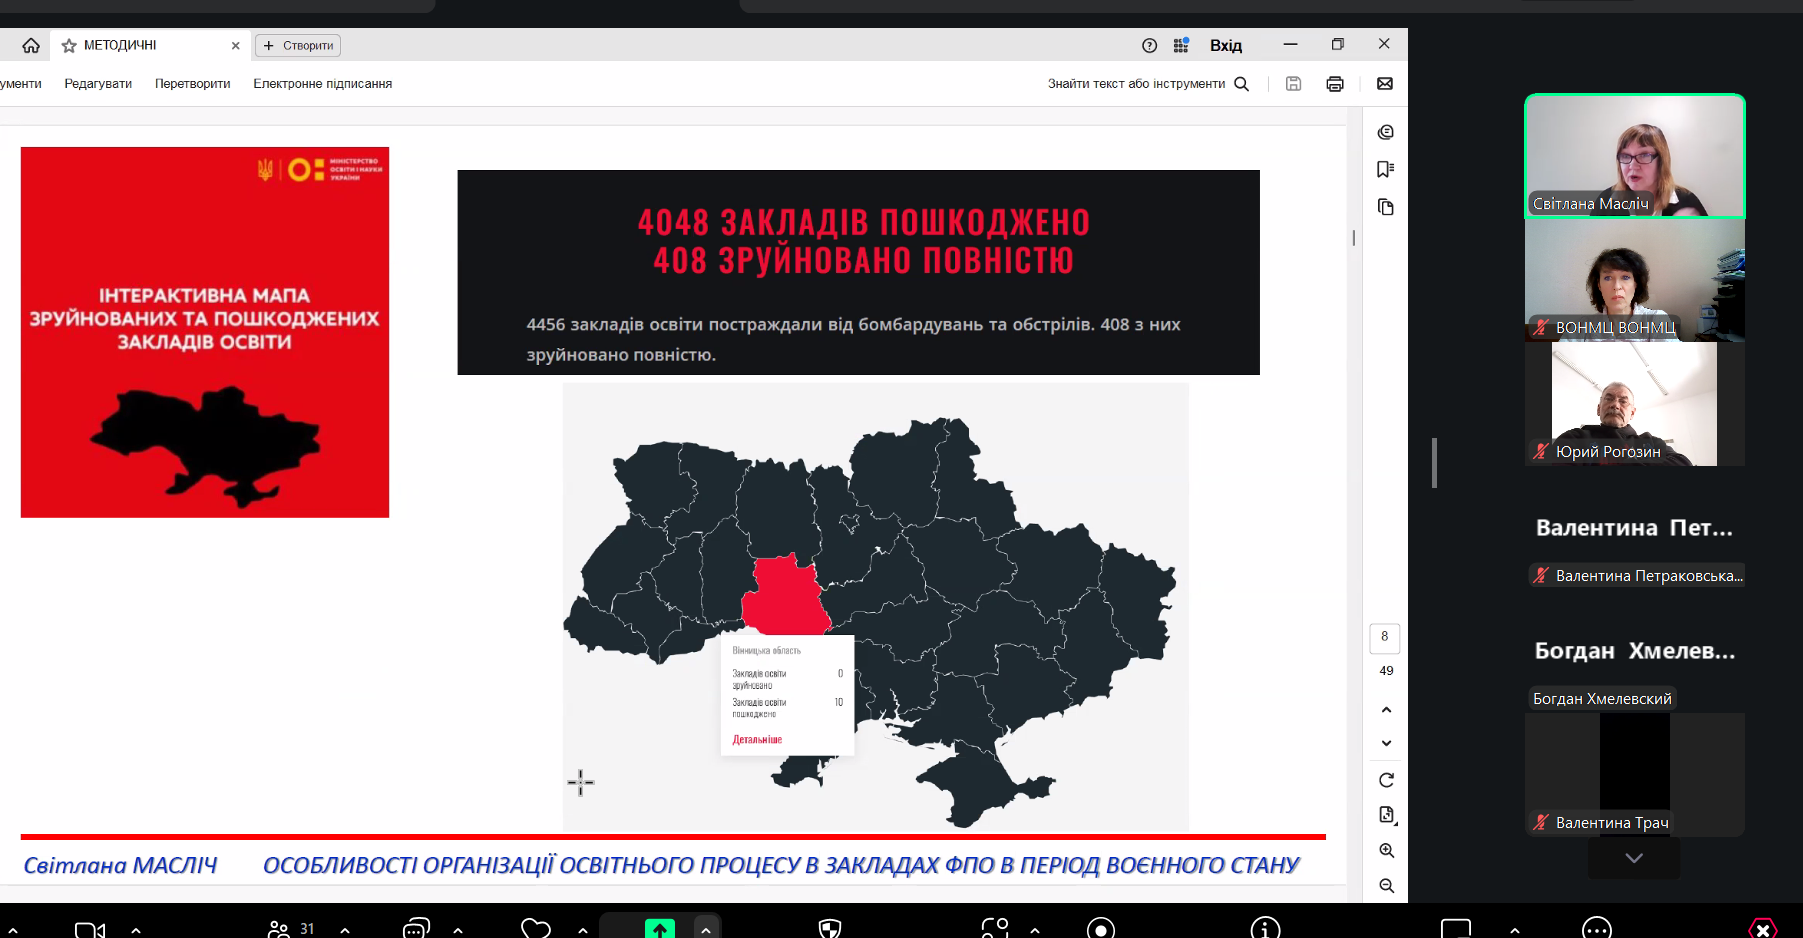Click the page number field showing 8

tap(1384, 637)
